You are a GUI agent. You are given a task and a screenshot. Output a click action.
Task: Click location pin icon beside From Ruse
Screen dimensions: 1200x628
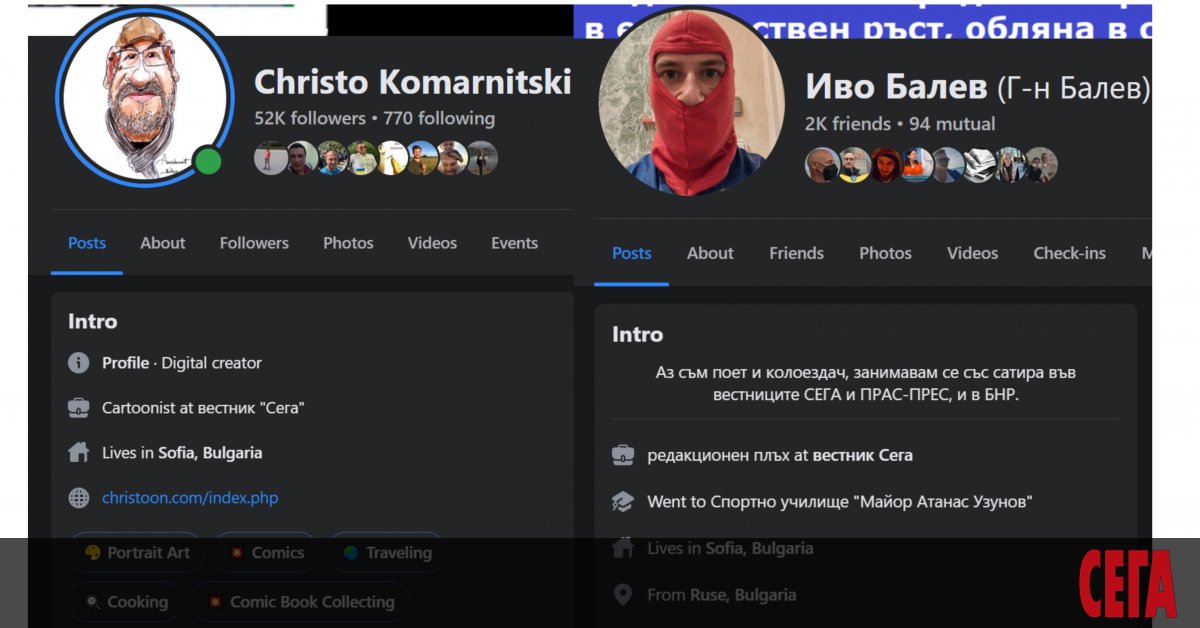[x=623, y=595]
